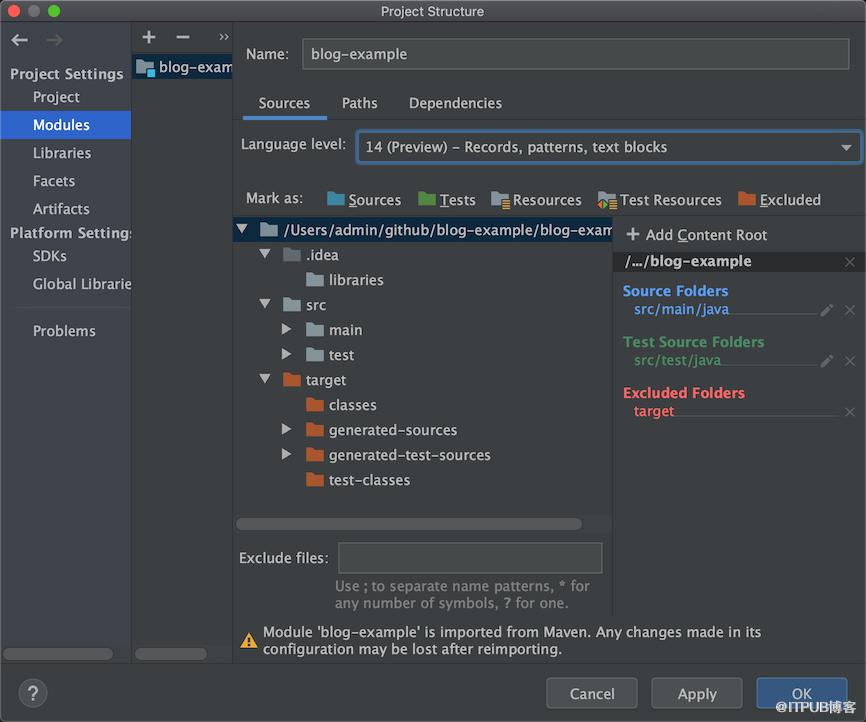Screen dimensions: 866x722
Task: Open Libraries in Project Settings
Action: (x=62, y=153)
